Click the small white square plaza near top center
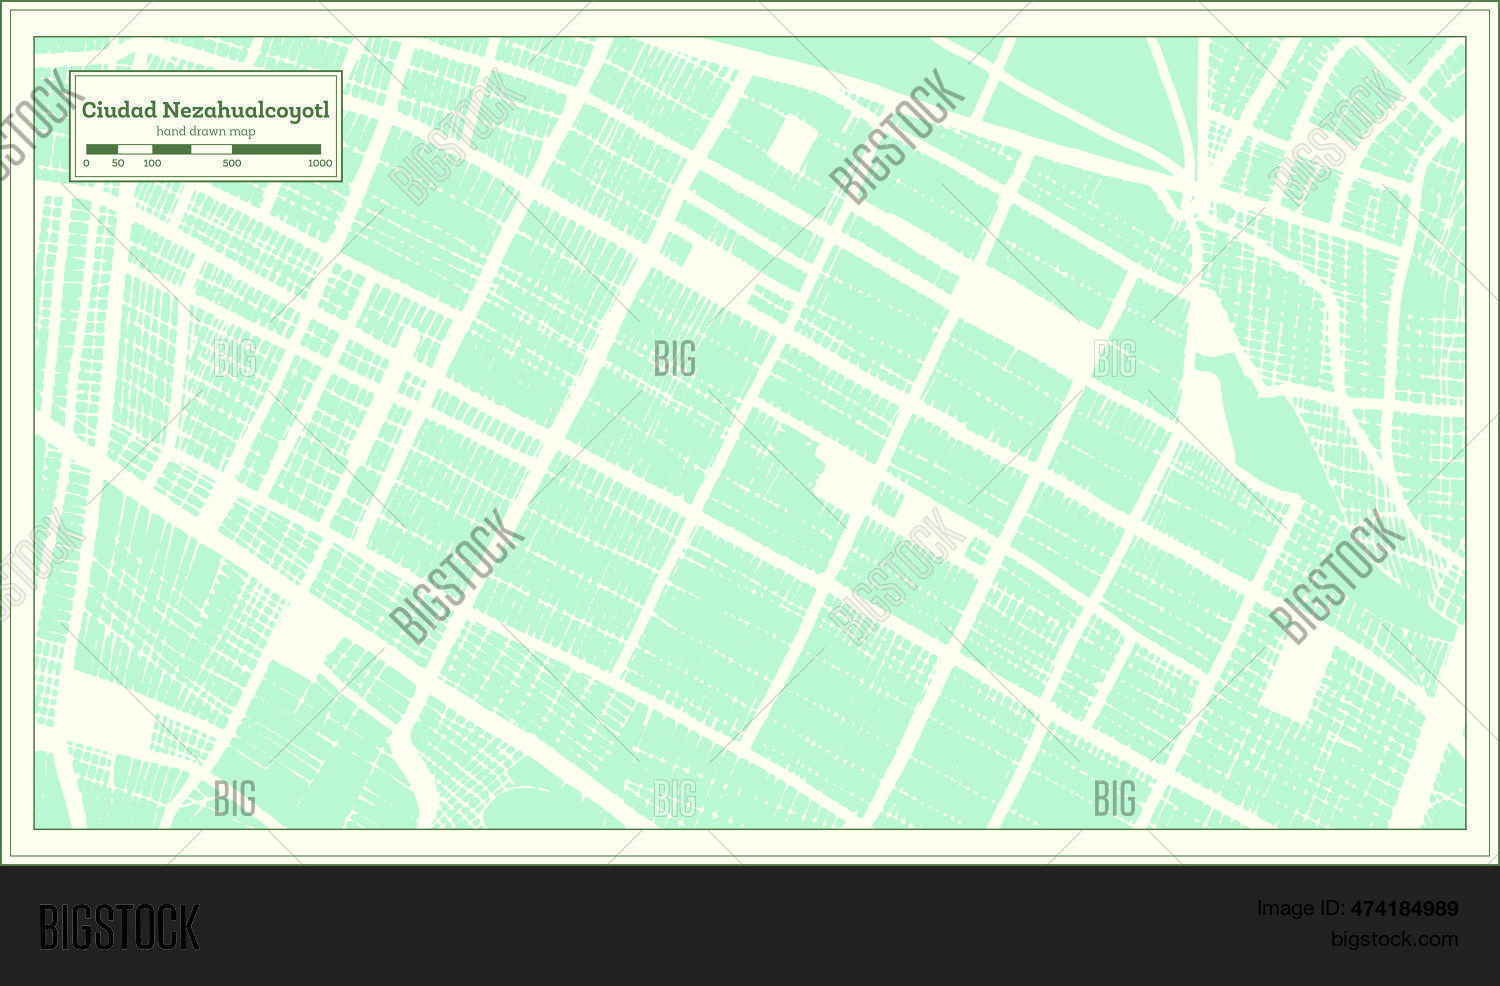This screenshot has height=986, width=1500. coord(791,139)
